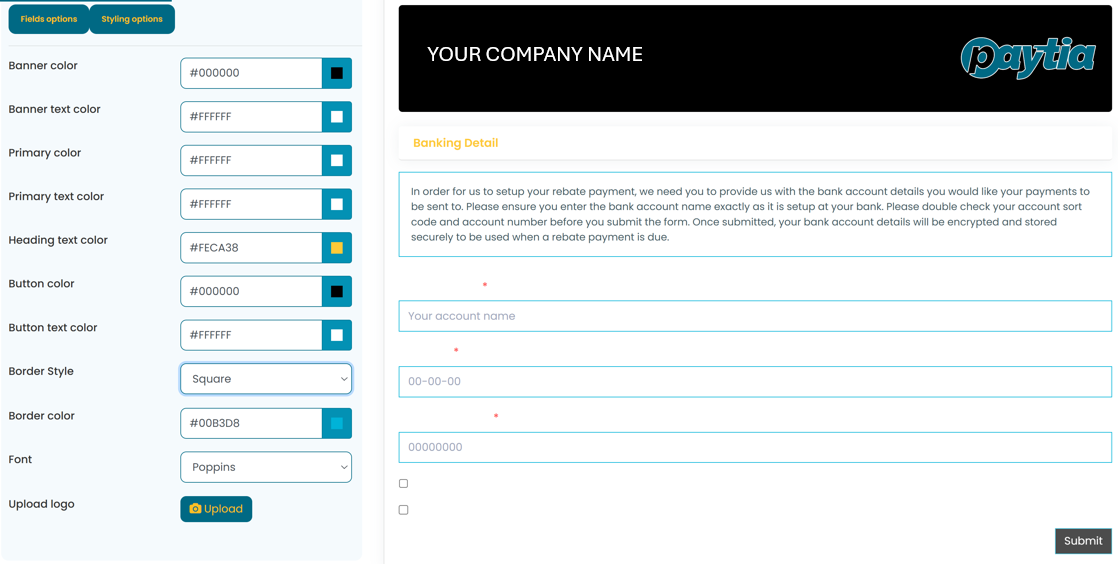Tick the second checkbox above Submit
The width and height of the screenshot is (1118, 564).
click(404, 510)
